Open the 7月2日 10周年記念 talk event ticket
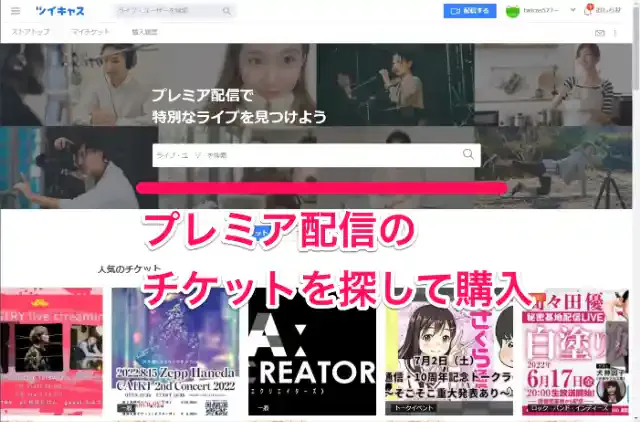The image size is (640, 422). [x=449, y=352]
